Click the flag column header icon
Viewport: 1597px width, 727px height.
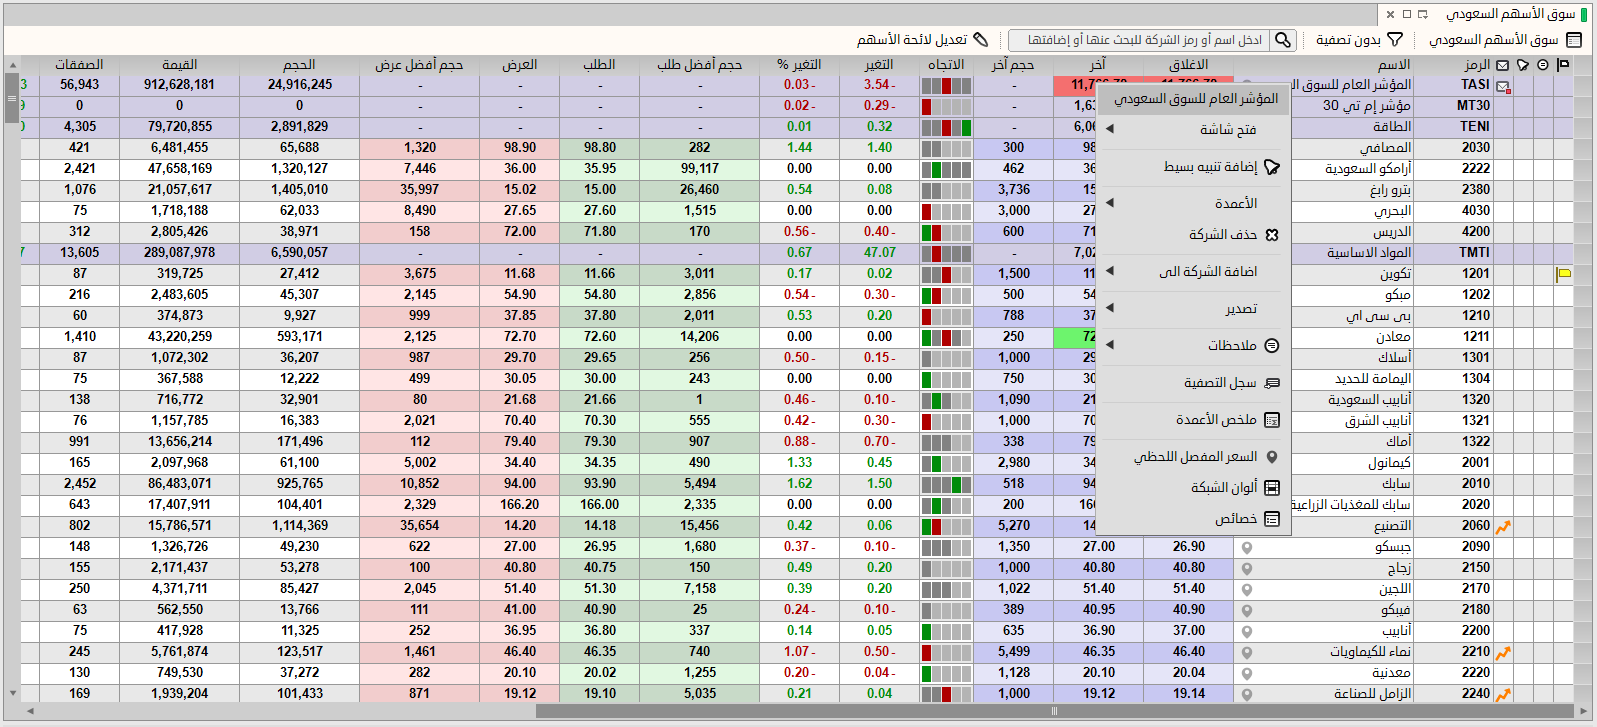[x=1563, y=65]
